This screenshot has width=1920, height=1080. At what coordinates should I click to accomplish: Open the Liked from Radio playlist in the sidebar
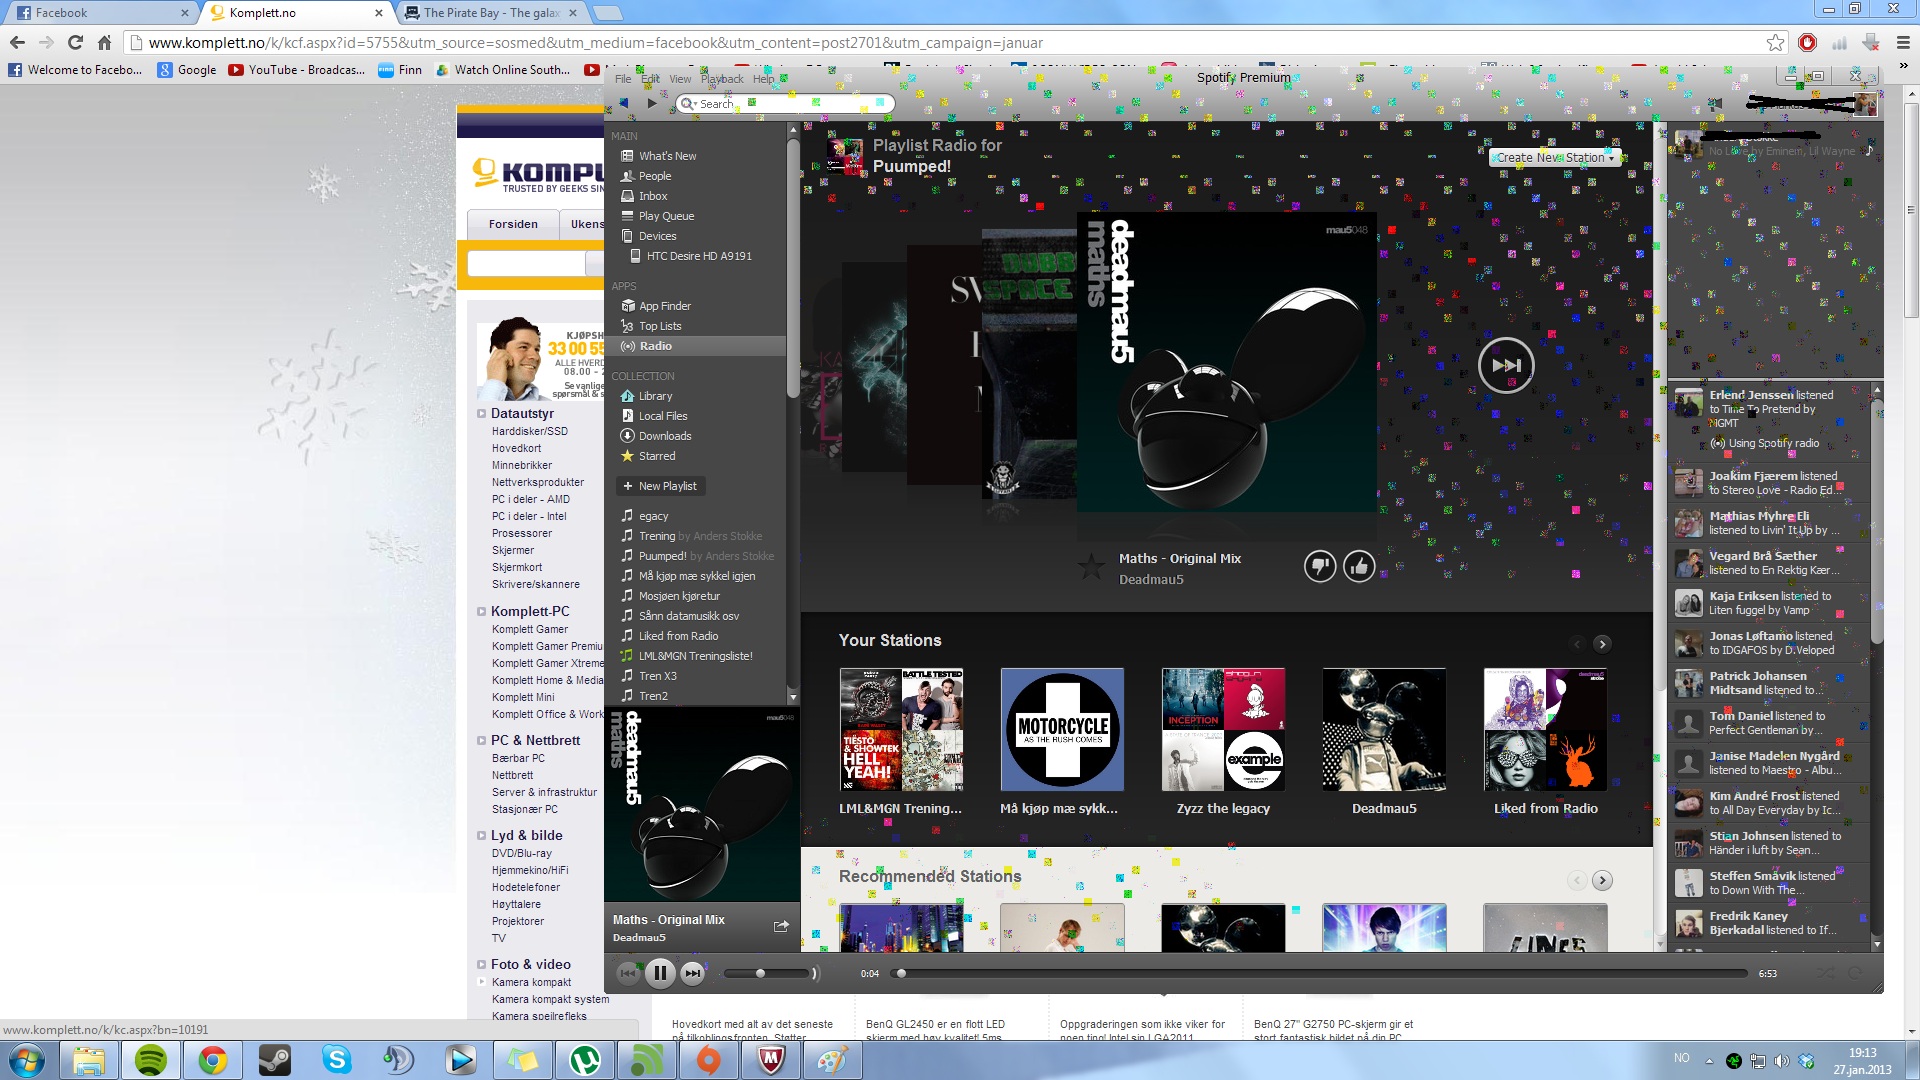(x=669, y=636)
